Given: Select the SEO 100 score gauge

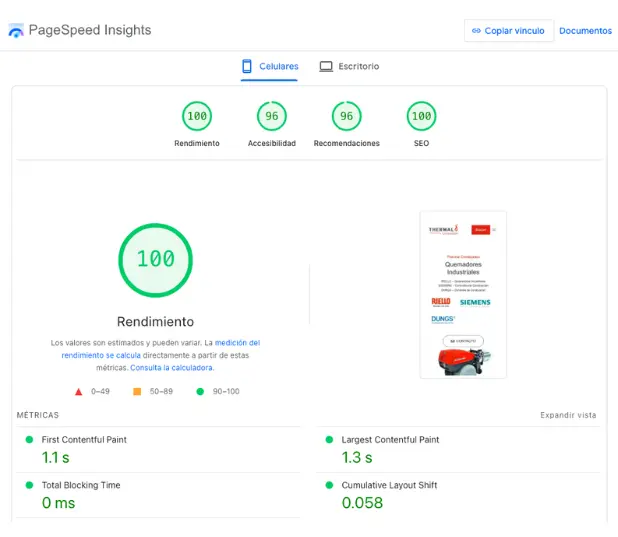Looking at the screenshot, I should (421, 116).
